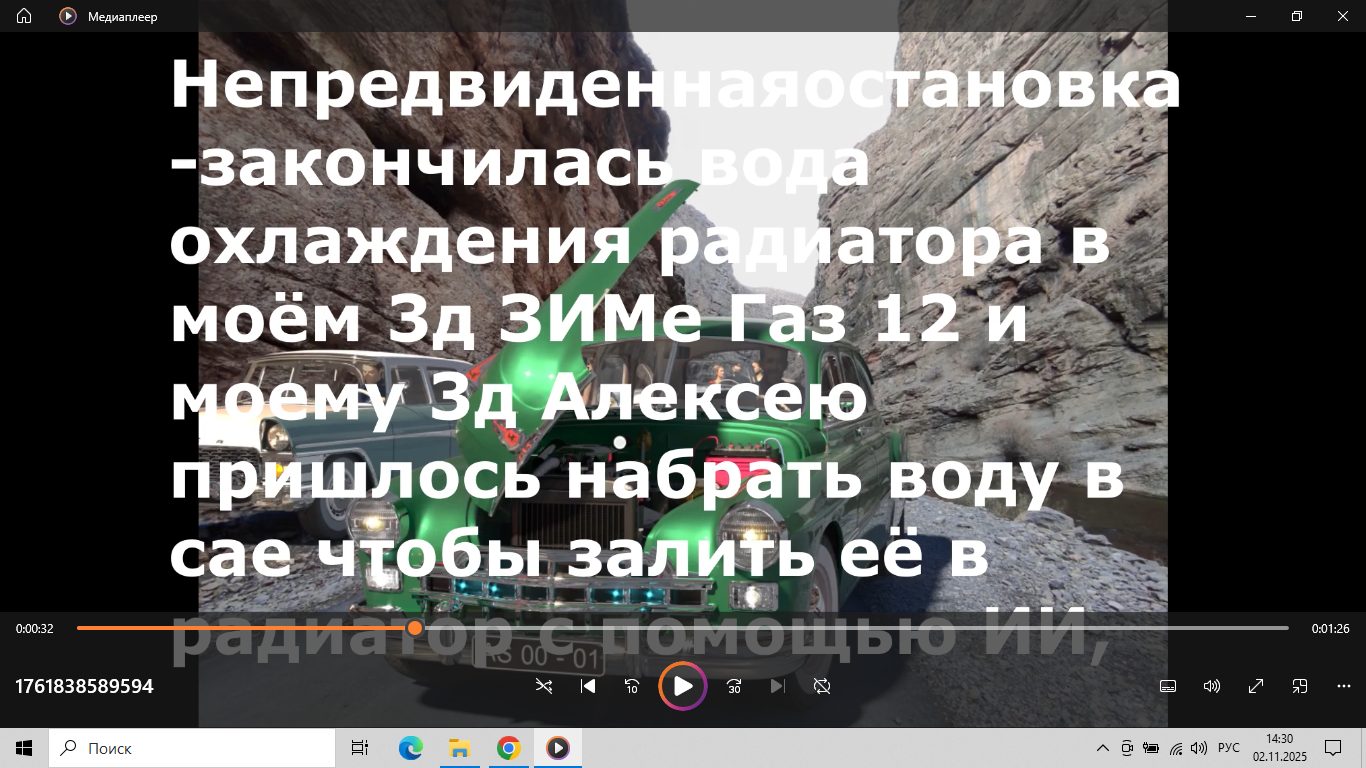Open the subtitles and captions menu
The height and width of the screenshot is (768, 1366).
pos(1167,686)
